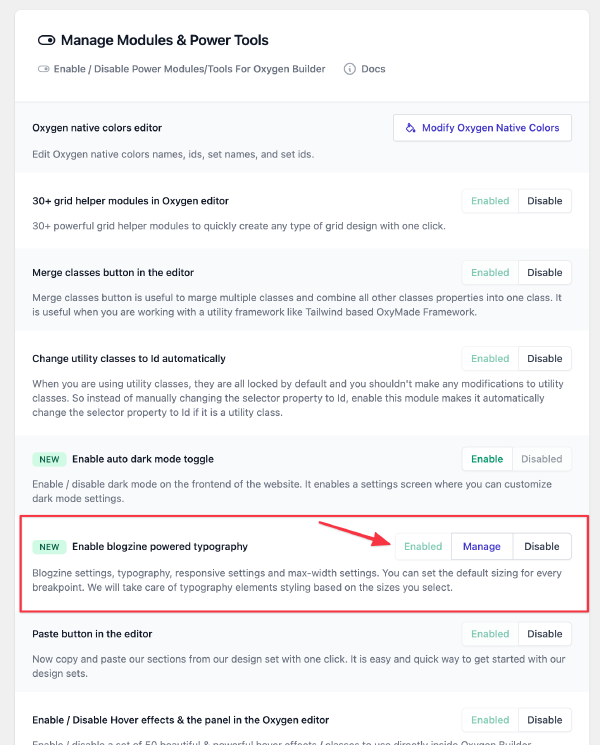This screenshot has width=600, height=745.
Task: Open Modify Oxygen Native Colors
Action: click(x=482, y=128)
